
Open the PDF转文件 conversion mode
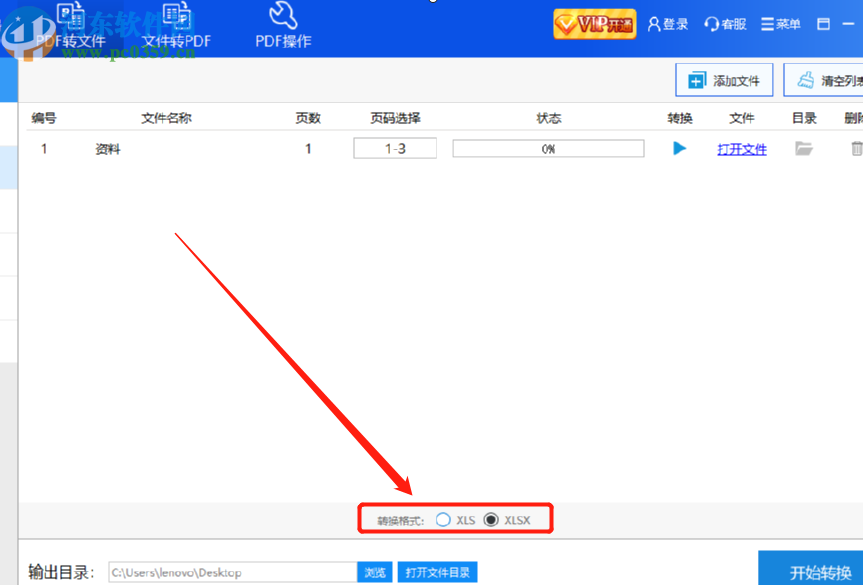(x=70, y=22)
